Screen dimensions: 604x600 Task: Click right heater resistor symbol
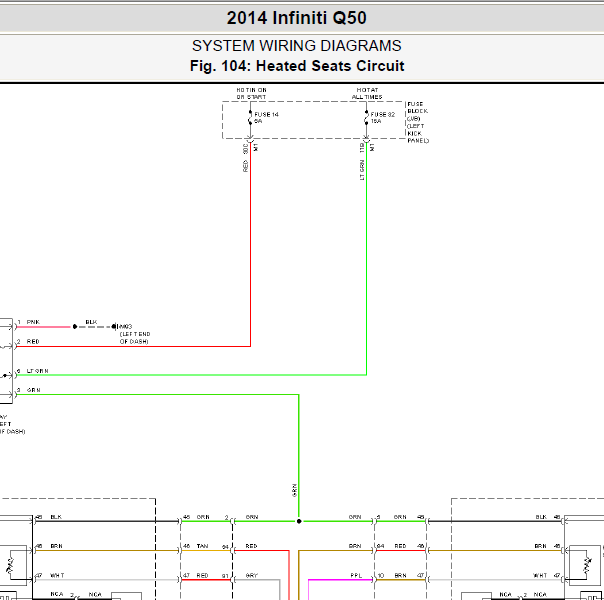[x=587, y=565]
